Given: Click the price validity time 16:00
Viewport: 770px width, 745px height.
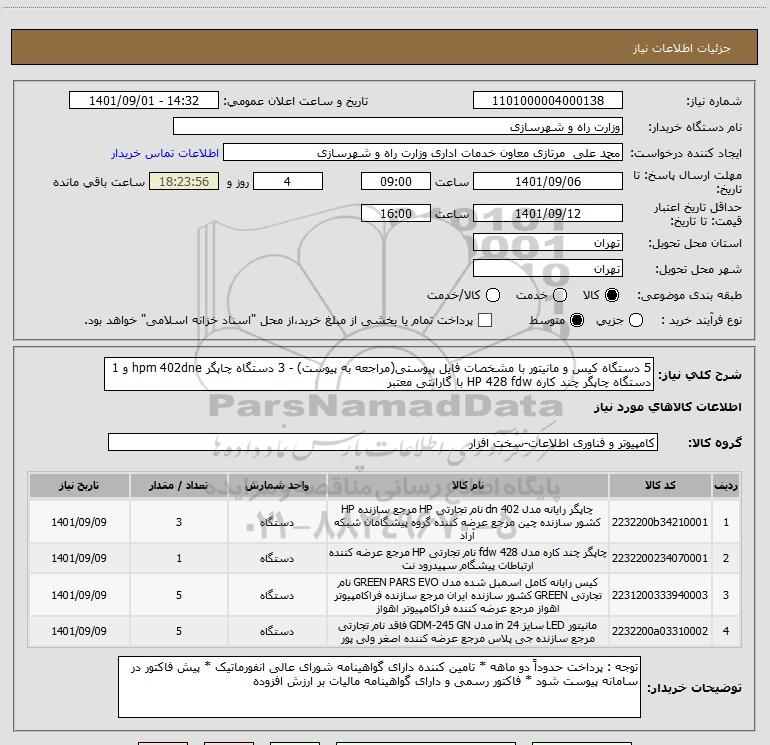Looking at the screenshot, I should tap(396, 214).
